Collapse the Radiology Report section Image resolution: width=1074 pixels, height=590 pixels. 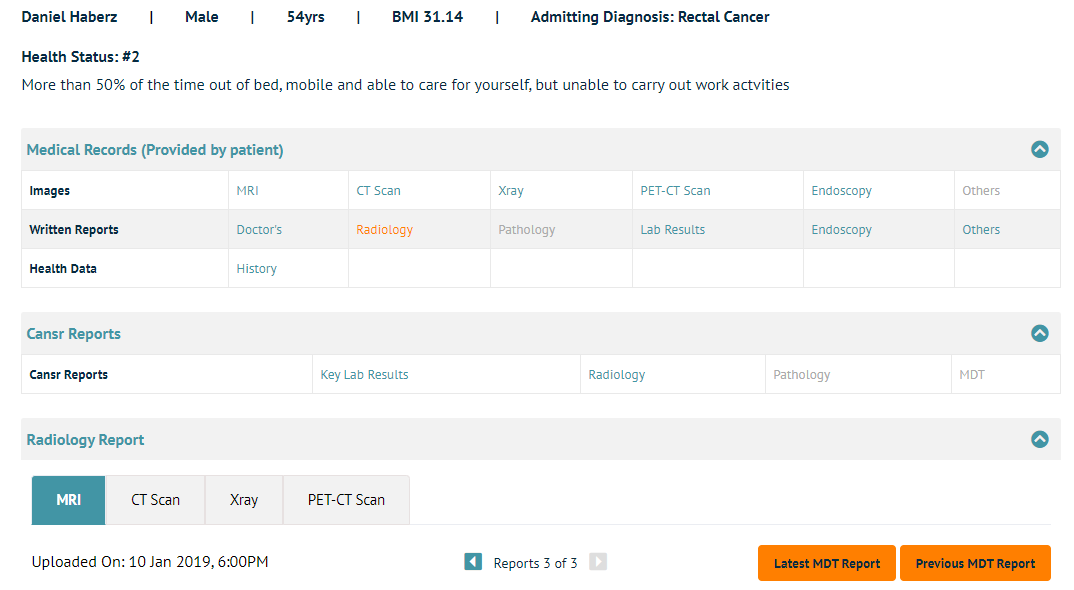[1039, 439]
